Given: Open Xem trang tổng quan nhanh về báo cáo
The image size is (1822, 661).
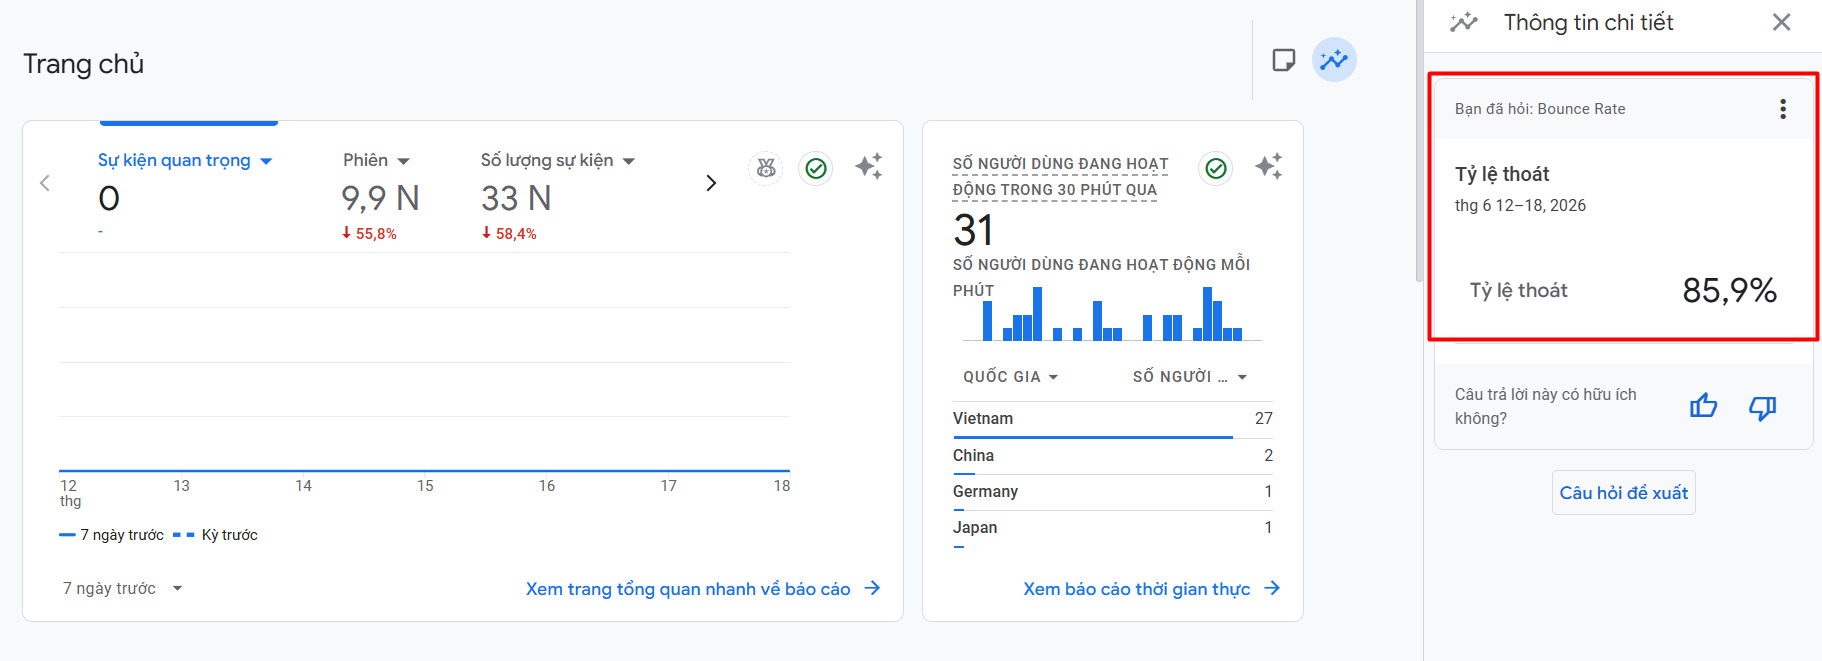Looking at the screenshot, I should tap(703, 589).
